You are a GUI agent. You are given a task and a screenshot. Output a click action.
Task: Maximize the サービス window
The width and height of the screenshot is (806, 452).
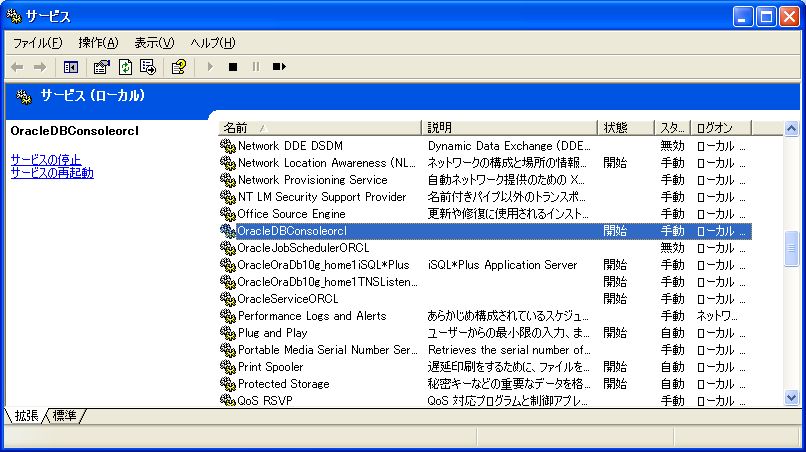[x=766, y=16]
